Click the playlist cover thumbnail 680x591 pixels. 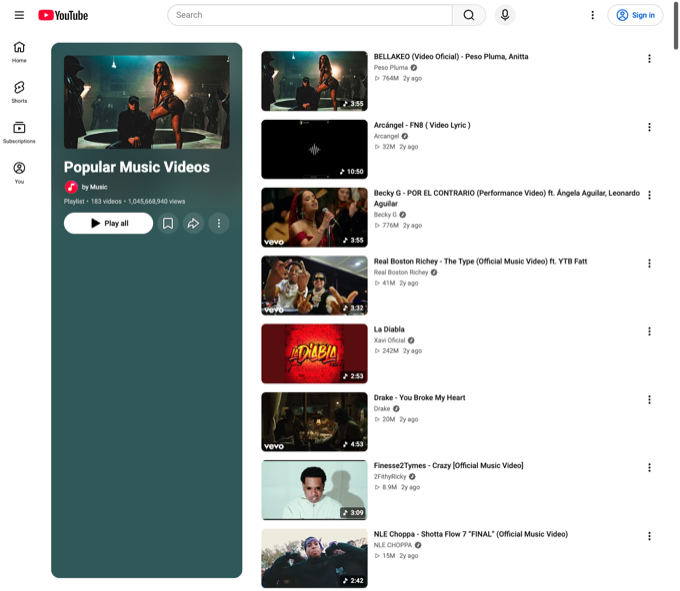pyautogui.click(x=147, y=102)
